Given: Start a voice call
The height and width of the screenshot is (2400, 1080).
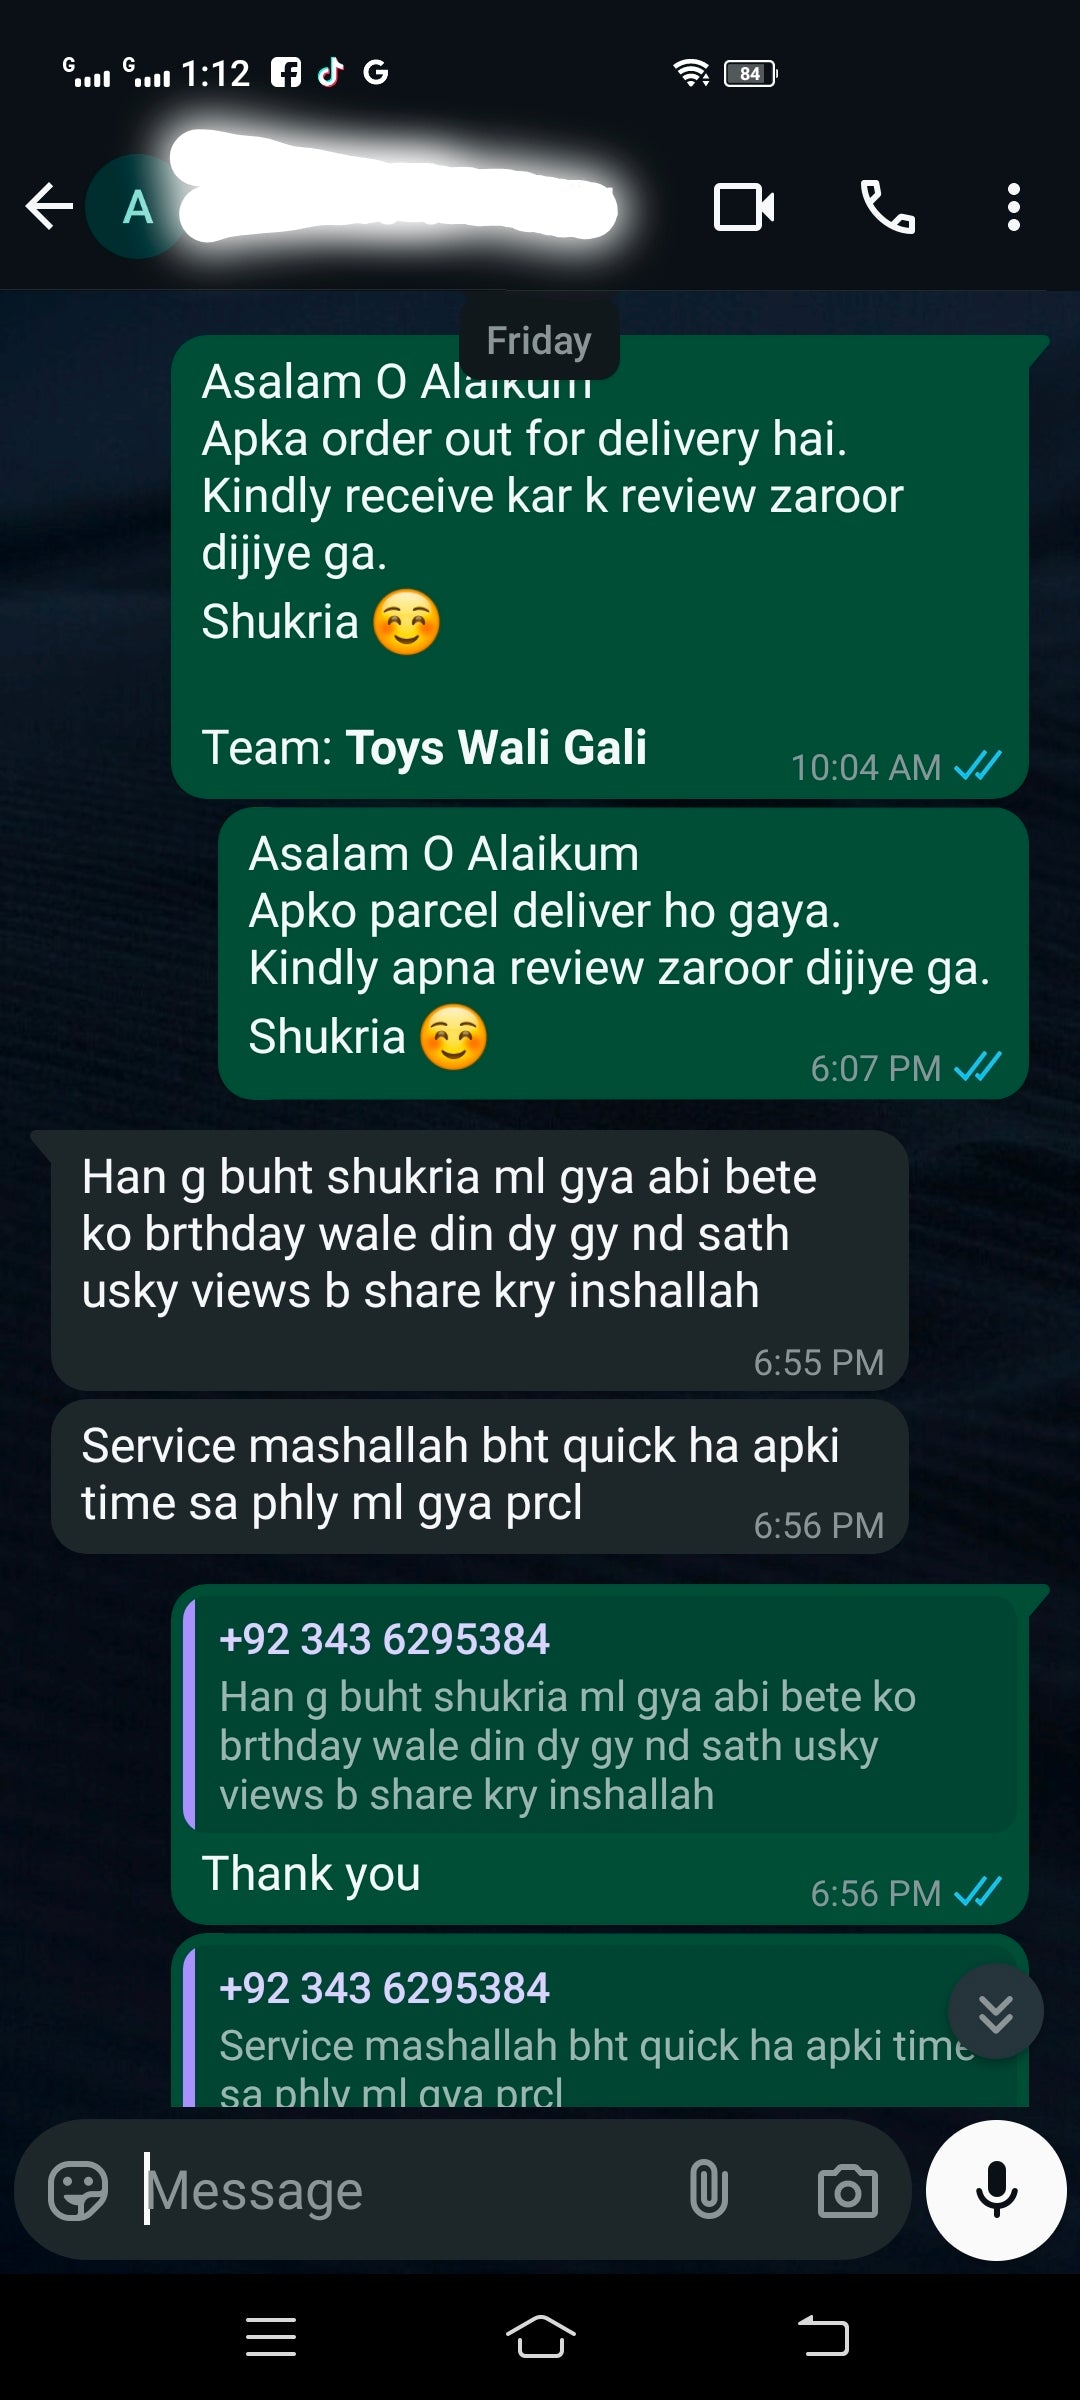Looking at the screenshot, I should 888,207.
